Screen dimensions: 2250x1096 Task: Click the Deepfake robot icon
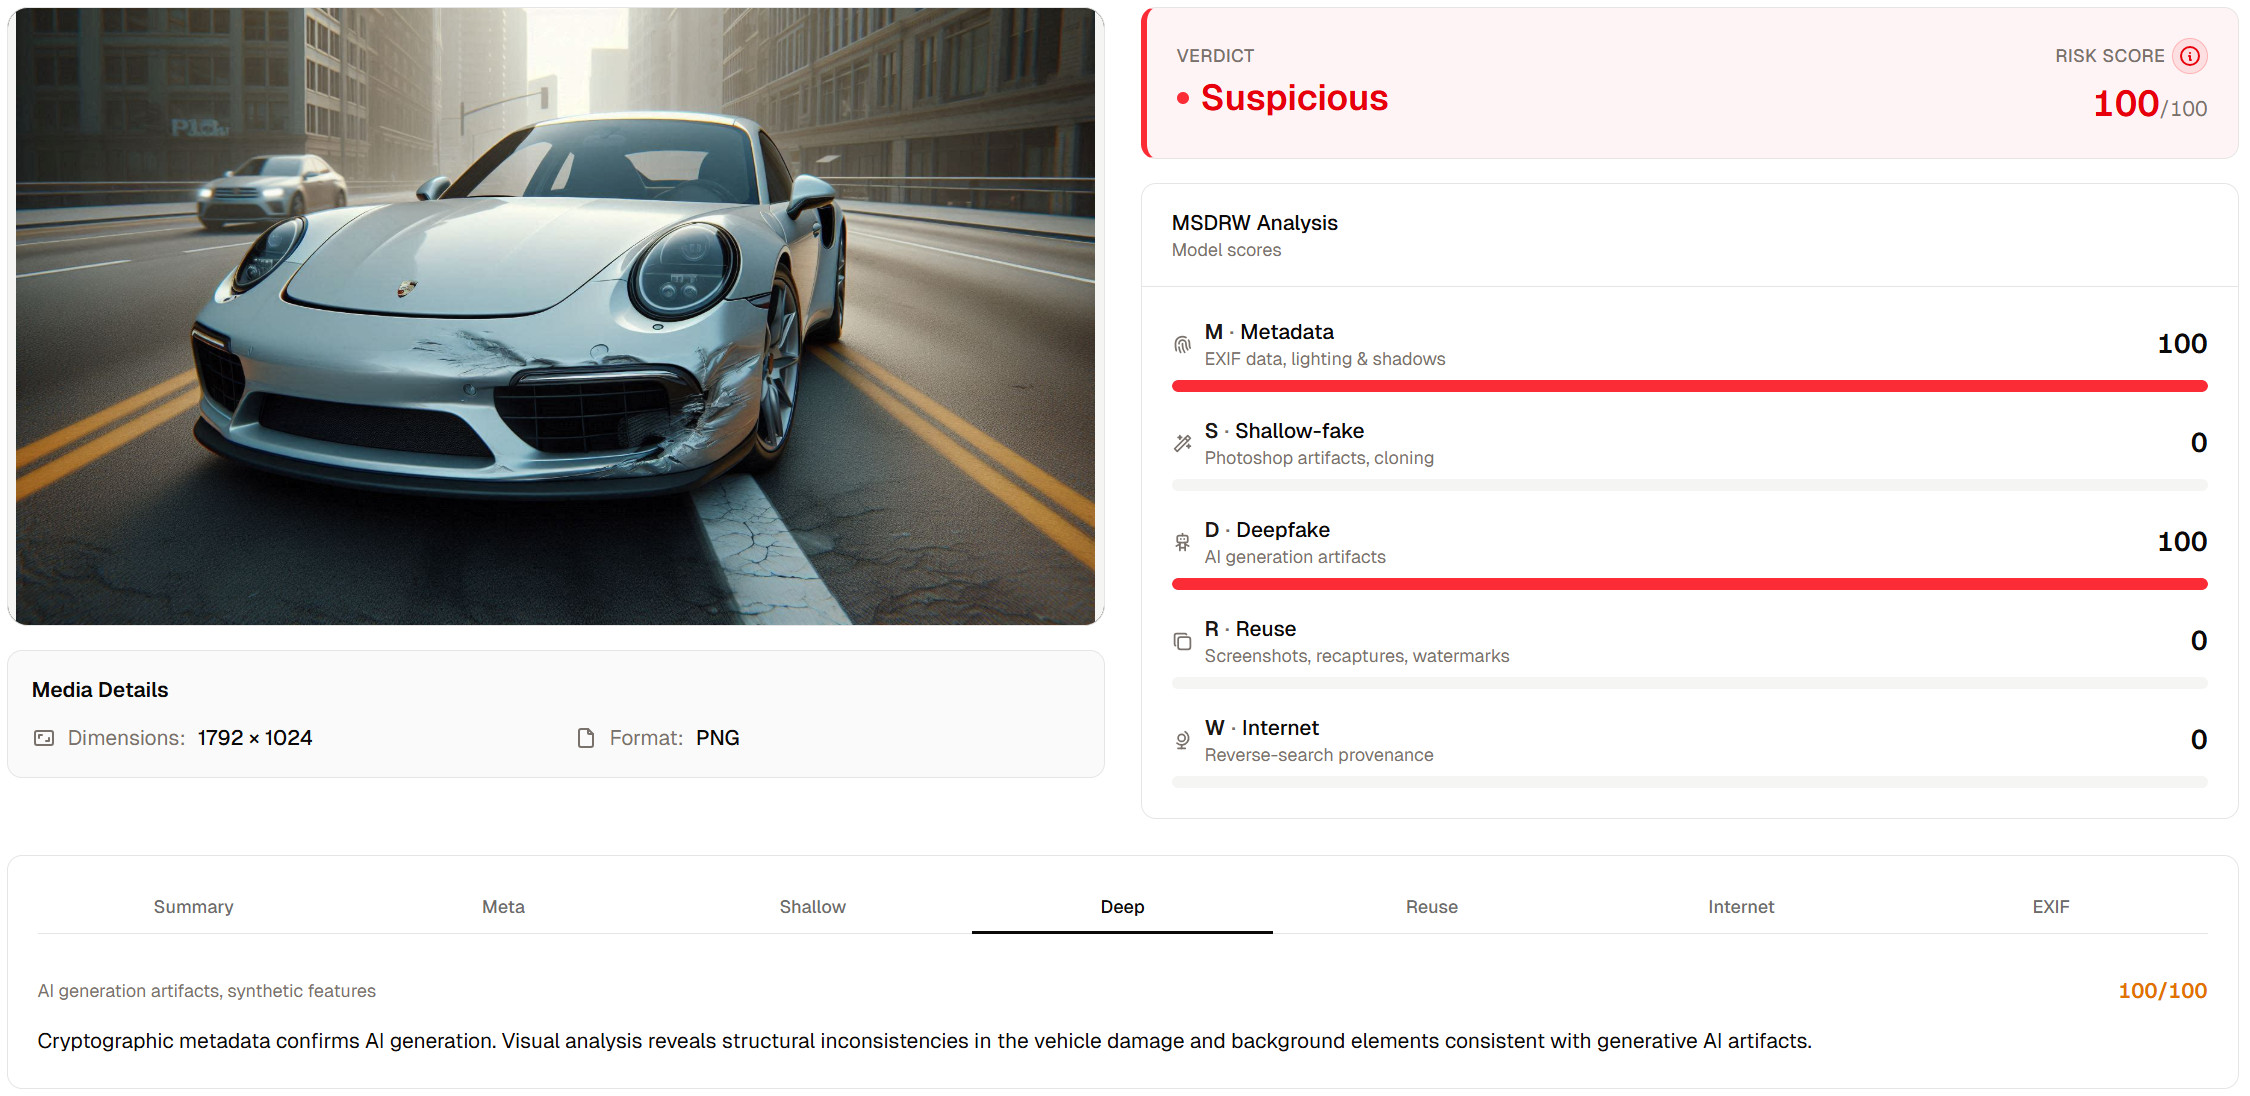1182,542
